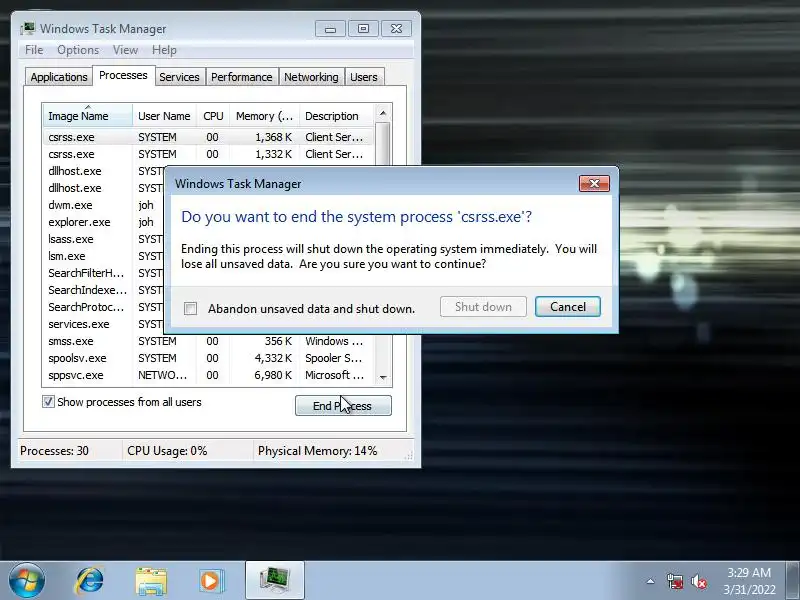Check Abandon unsaved data and shut down
800x600 pixels.
(190, 309)
